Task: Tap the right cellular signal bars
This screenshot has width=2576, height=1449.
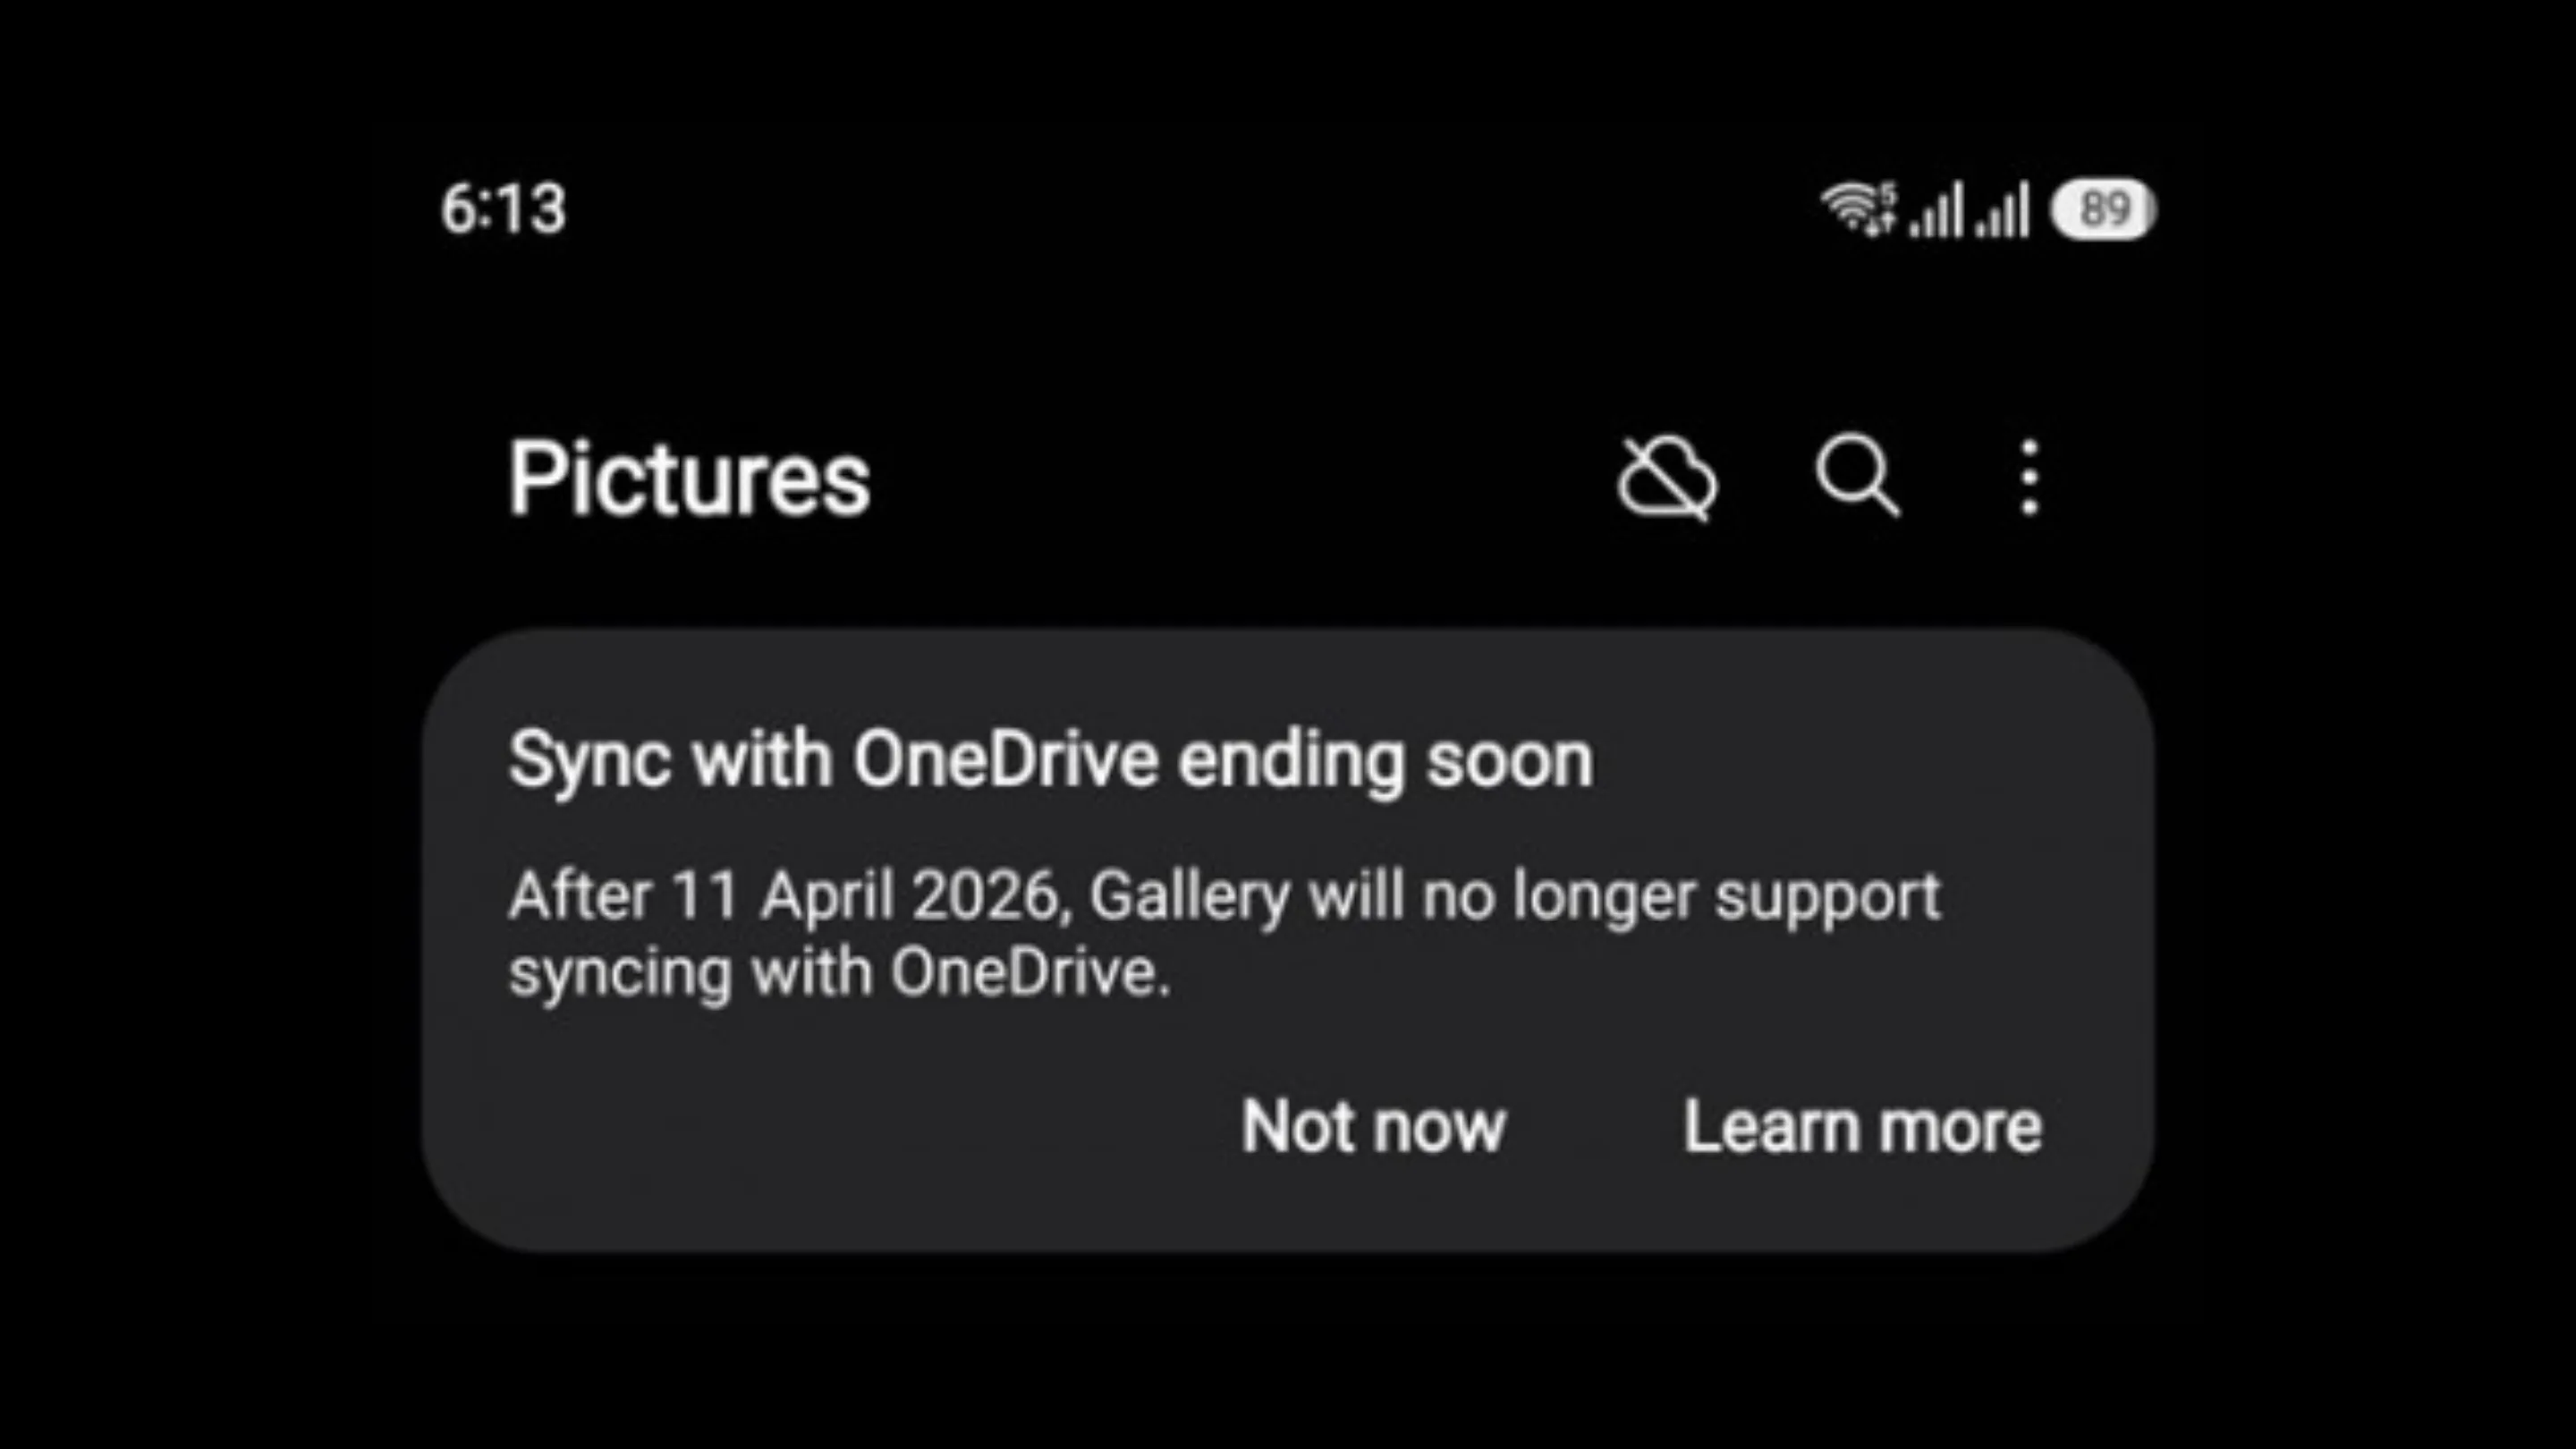Action: click(x=2002, y=211)
